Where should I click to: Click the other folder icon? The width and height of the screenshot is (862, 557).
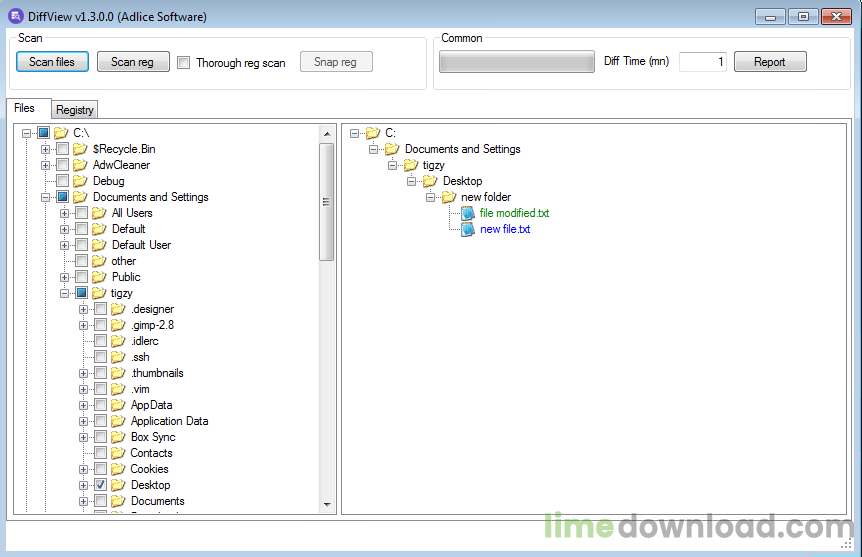pyautogui.click(x=99, y=261)
